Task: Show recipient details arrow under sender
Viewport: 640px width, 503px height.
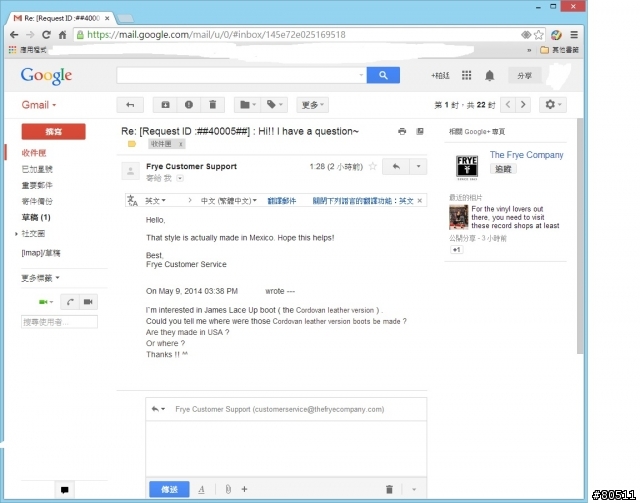Action: [180, 178]
